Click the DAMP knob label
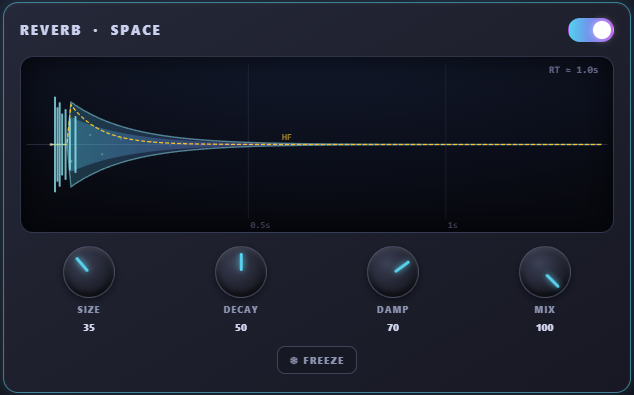 click(x=393, y=309)
